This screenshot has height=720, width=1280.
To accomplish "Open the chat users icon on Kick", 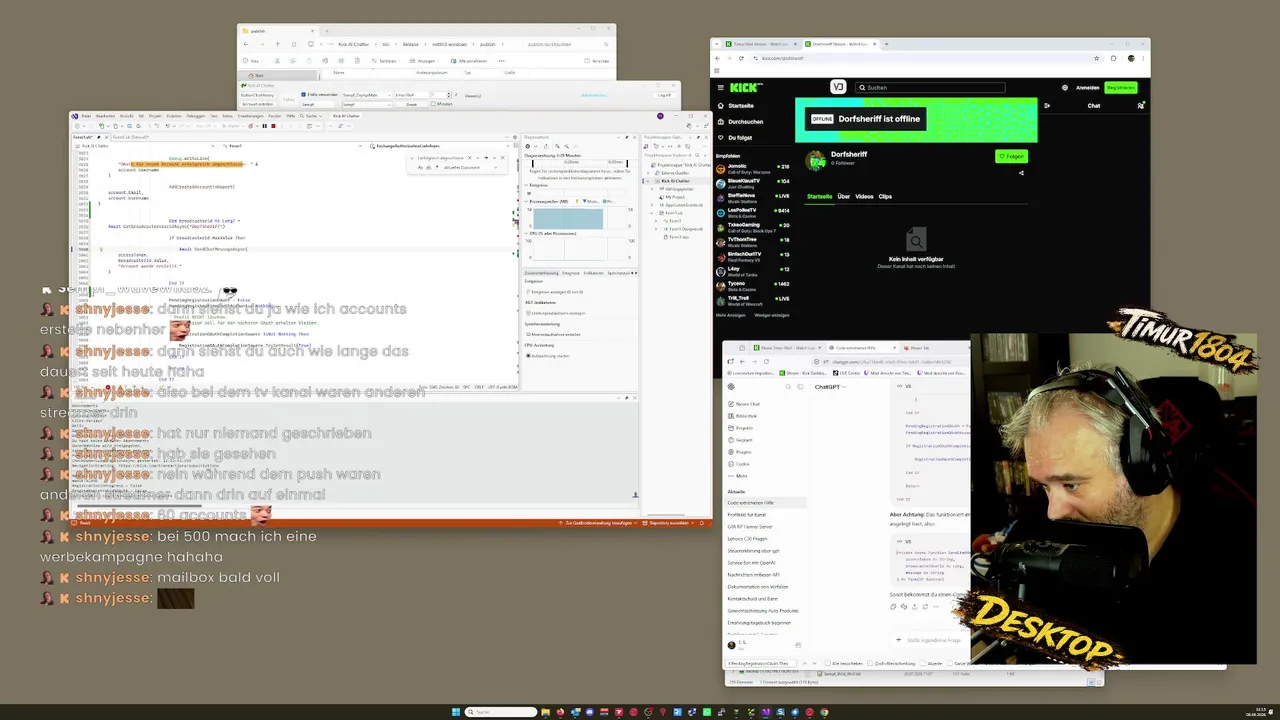I will coord(1140,106).
